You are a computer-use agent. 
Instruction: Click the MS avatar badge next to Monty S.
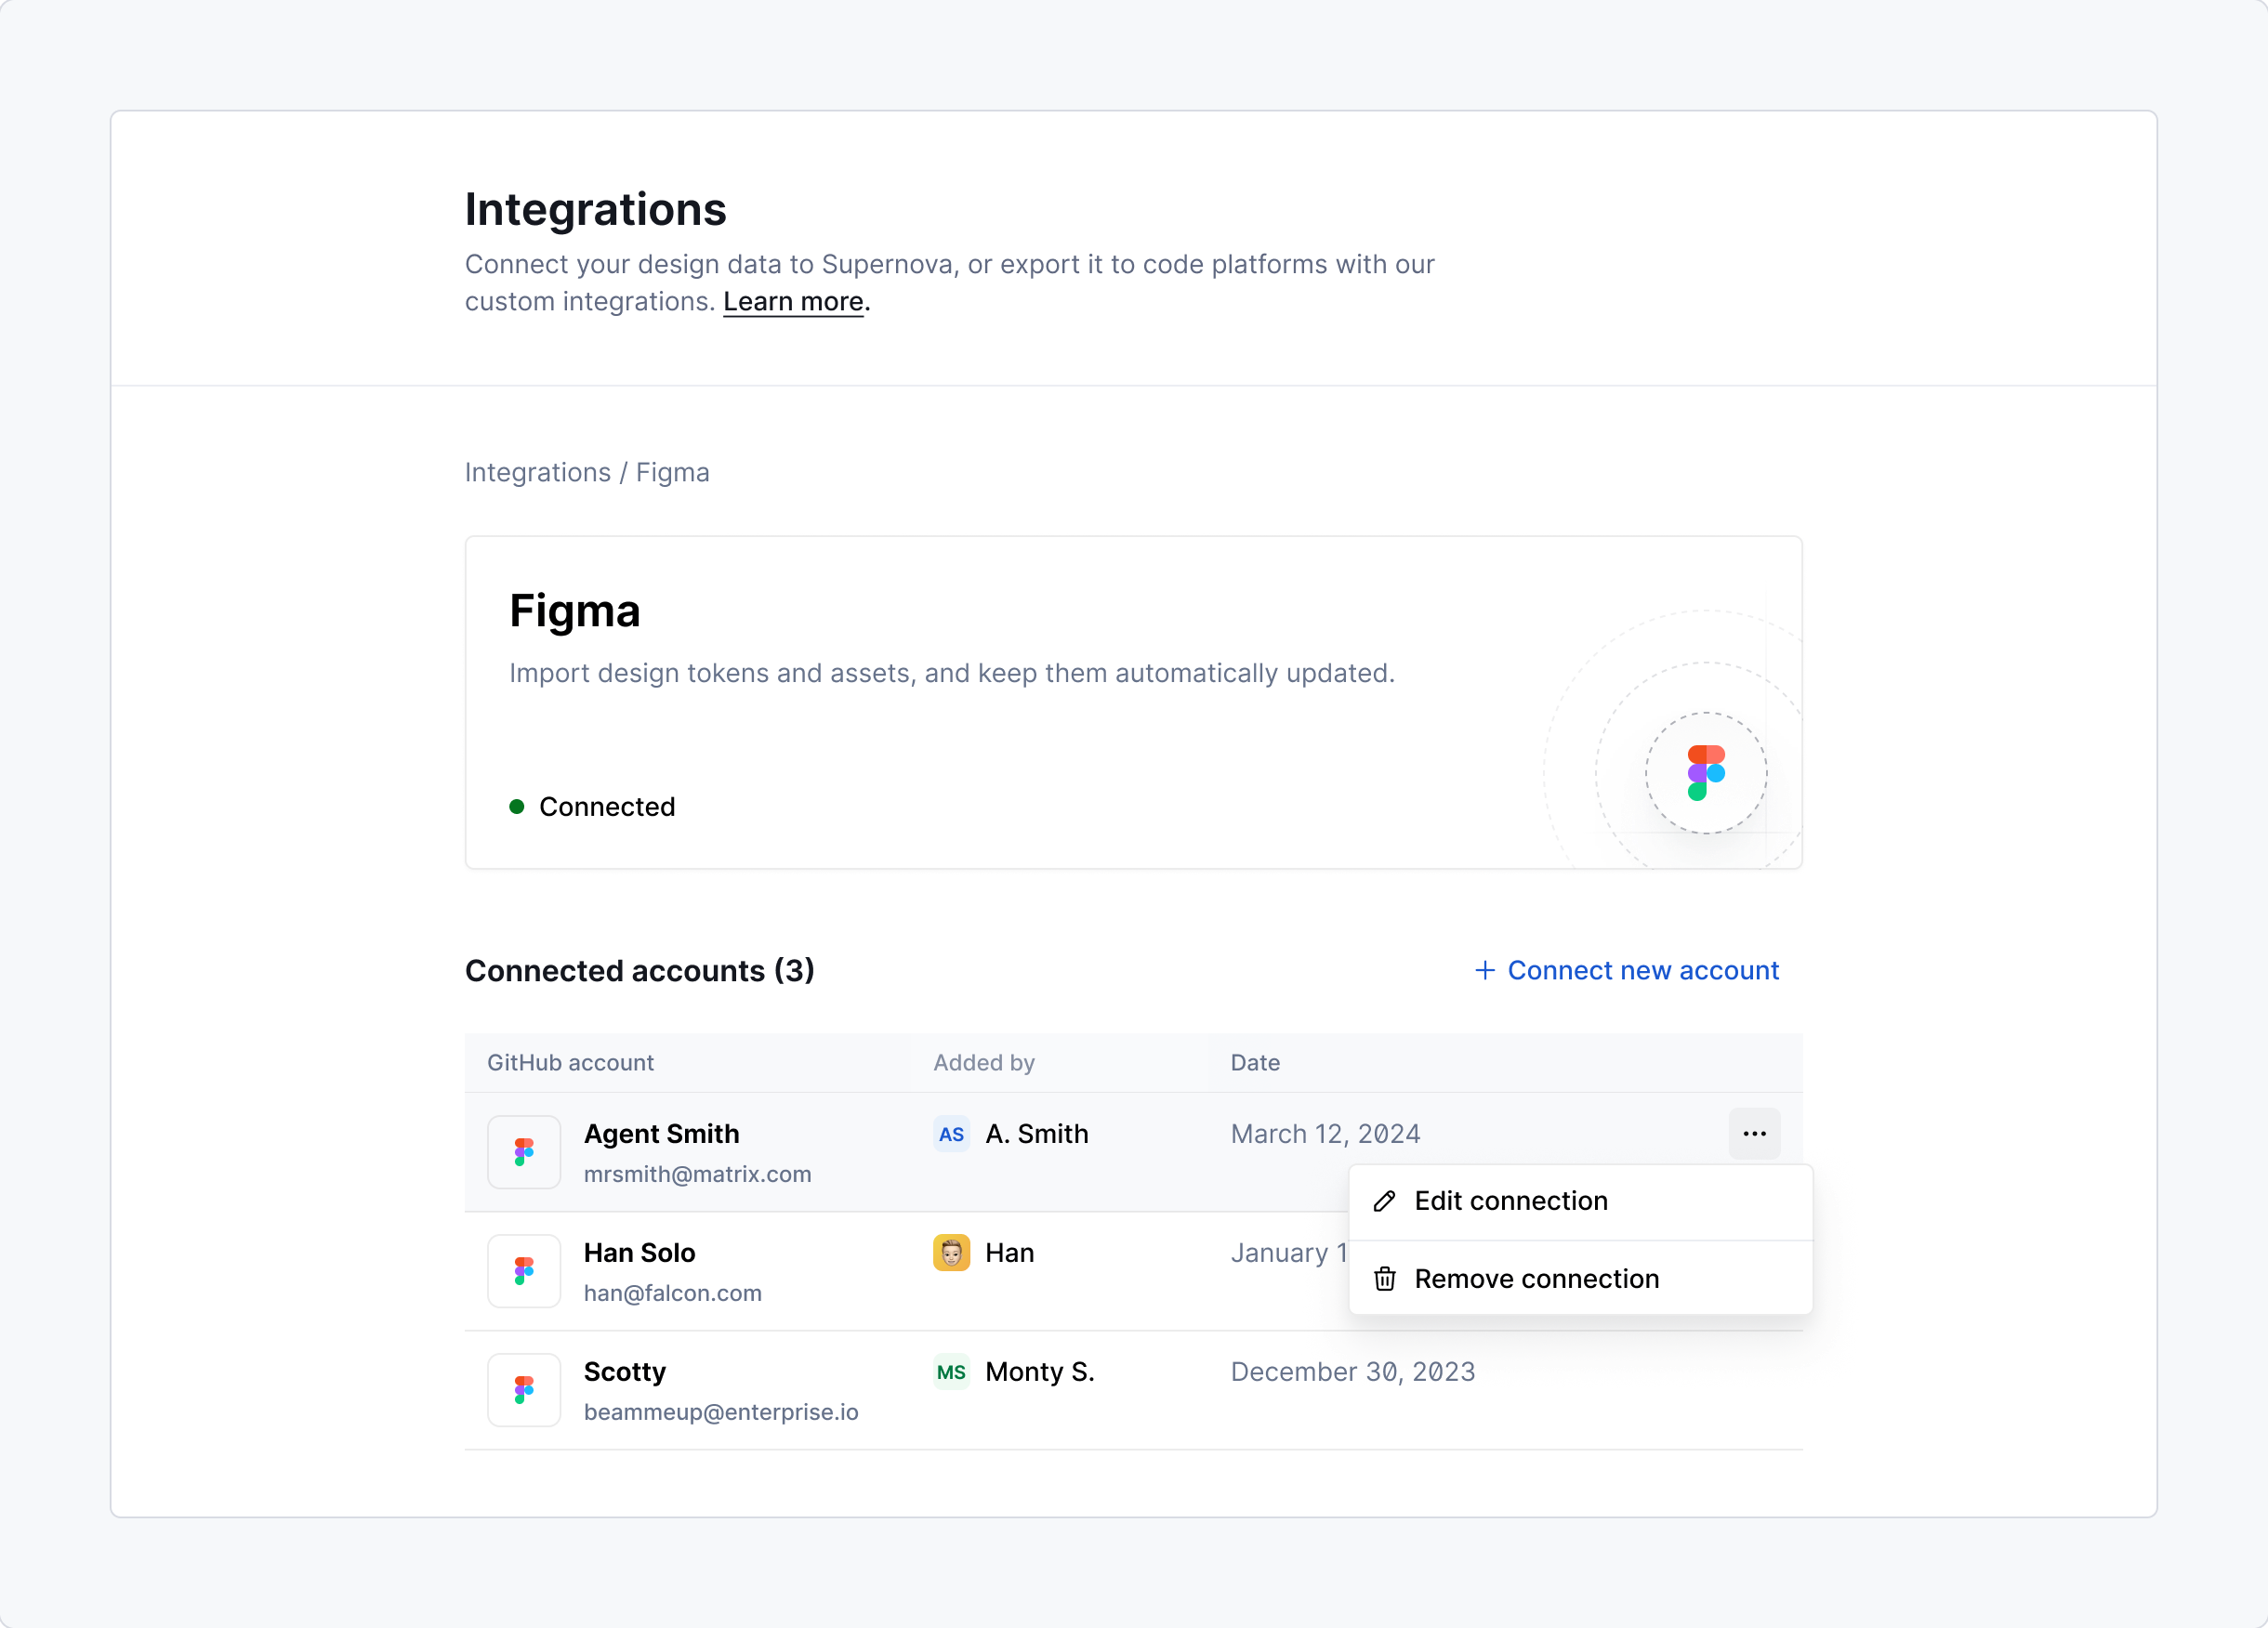point(951,1372)
